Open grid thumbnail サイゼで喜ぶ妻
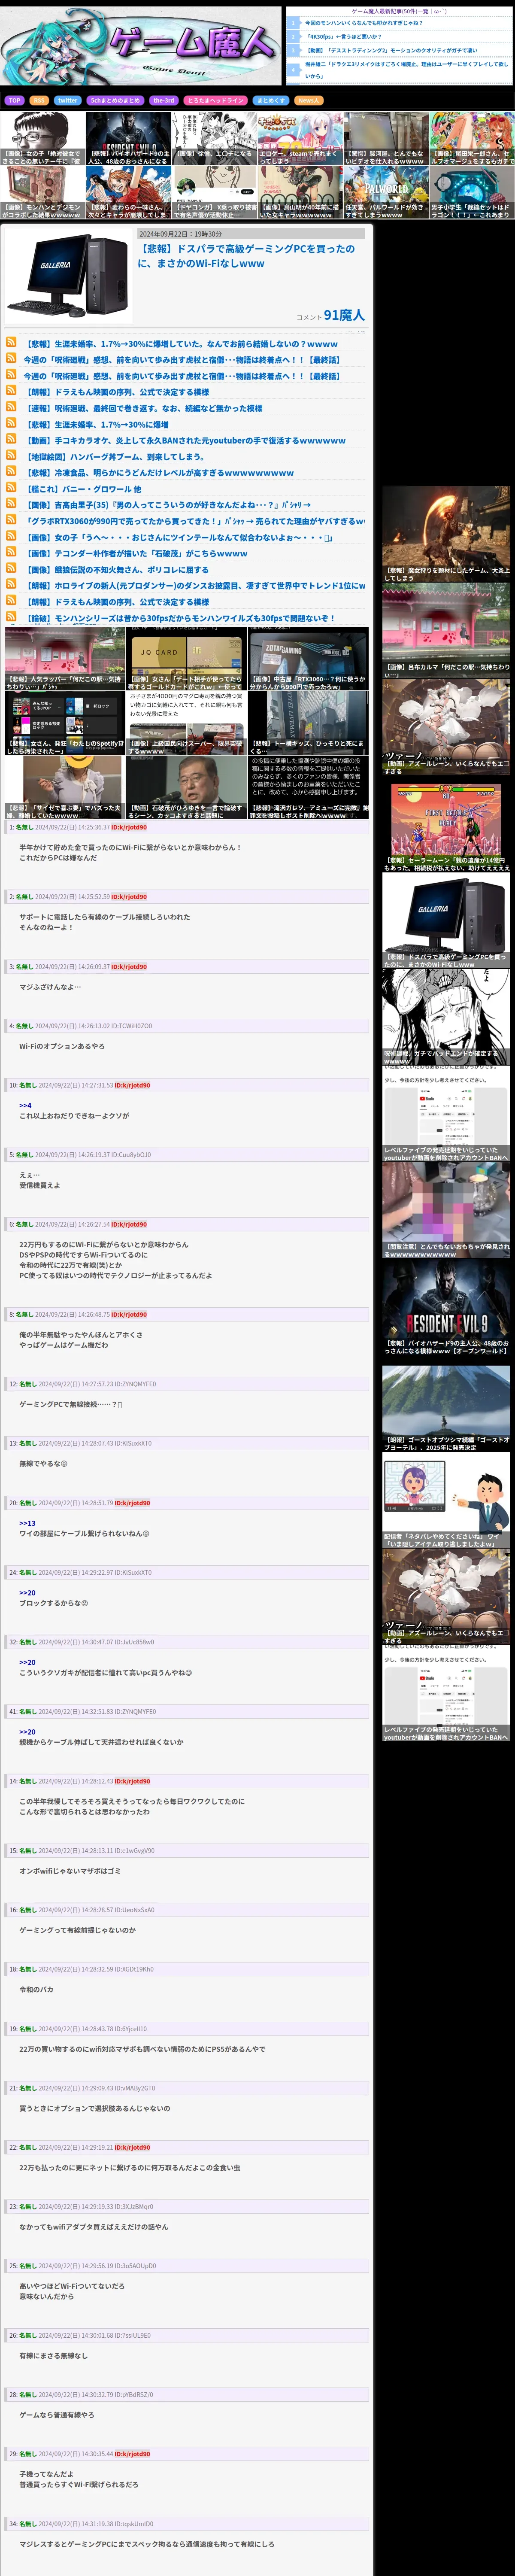515x2576 pixels. pos(65,787)
